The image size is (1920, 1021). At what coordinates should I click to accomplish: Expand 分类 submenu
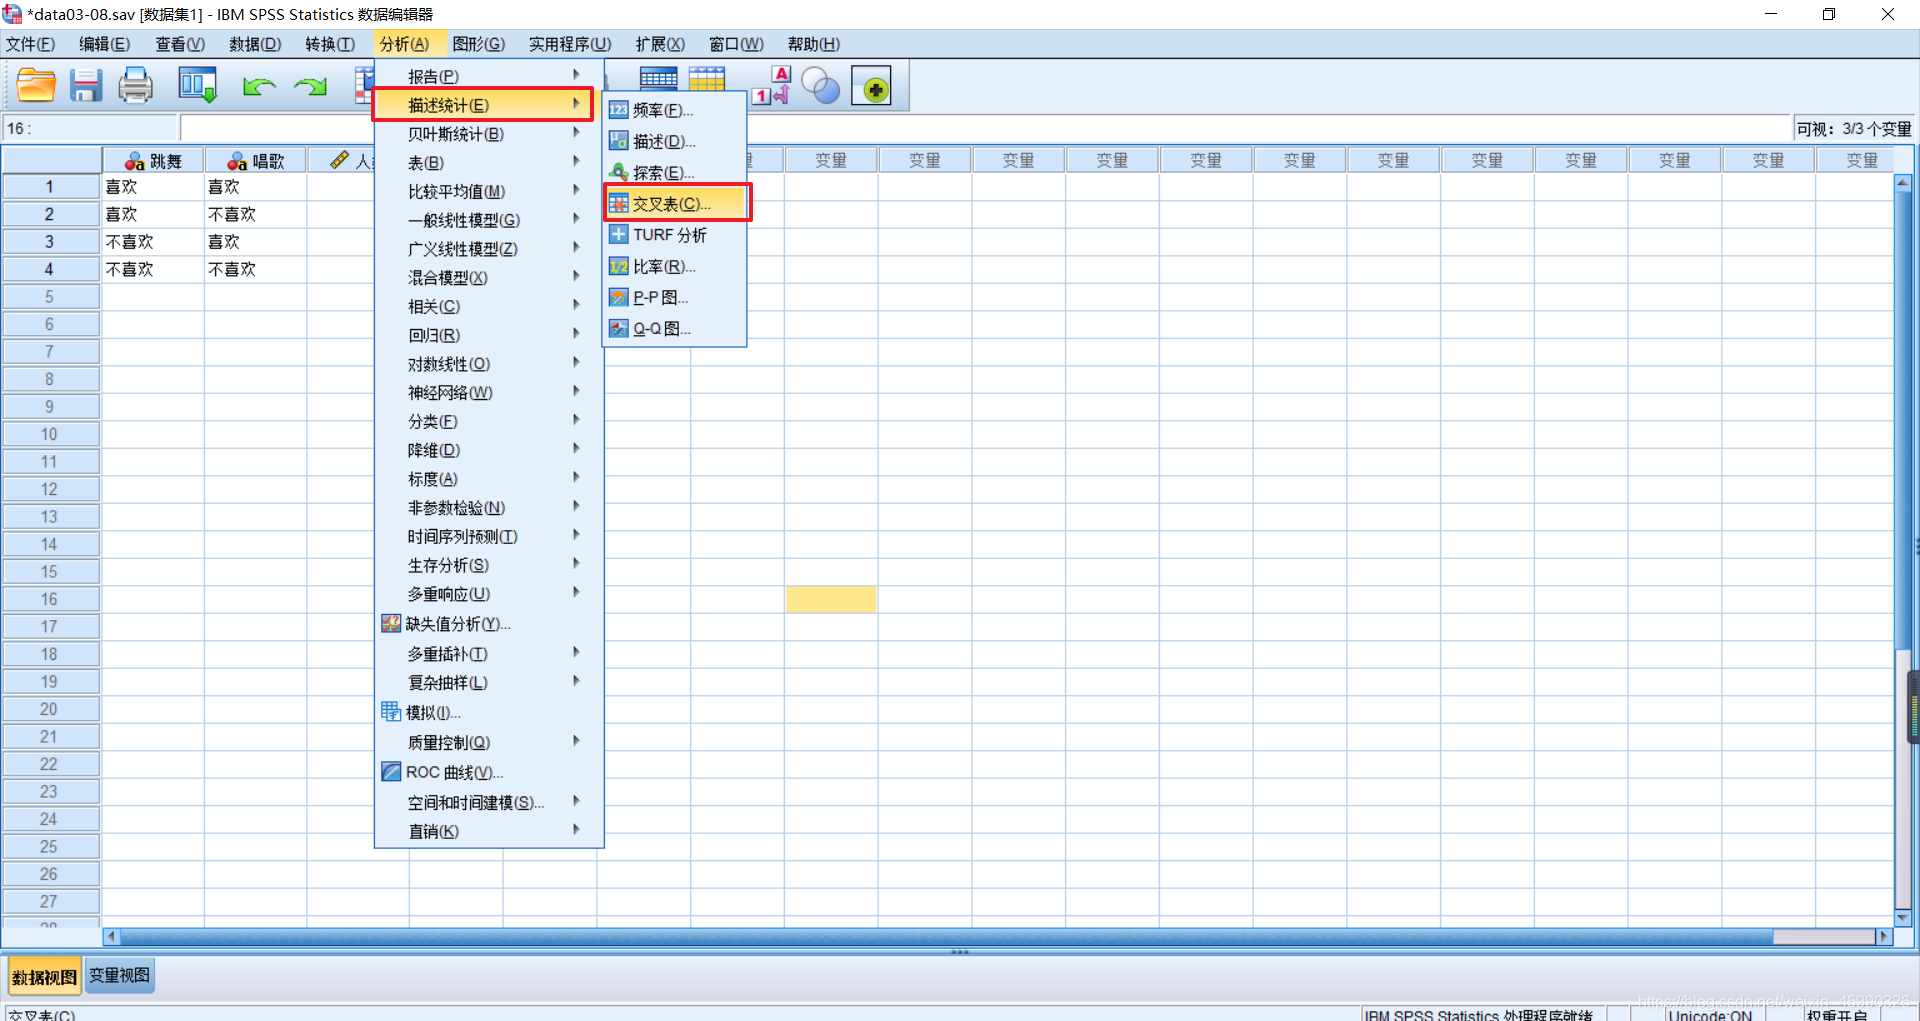point(489,421)
